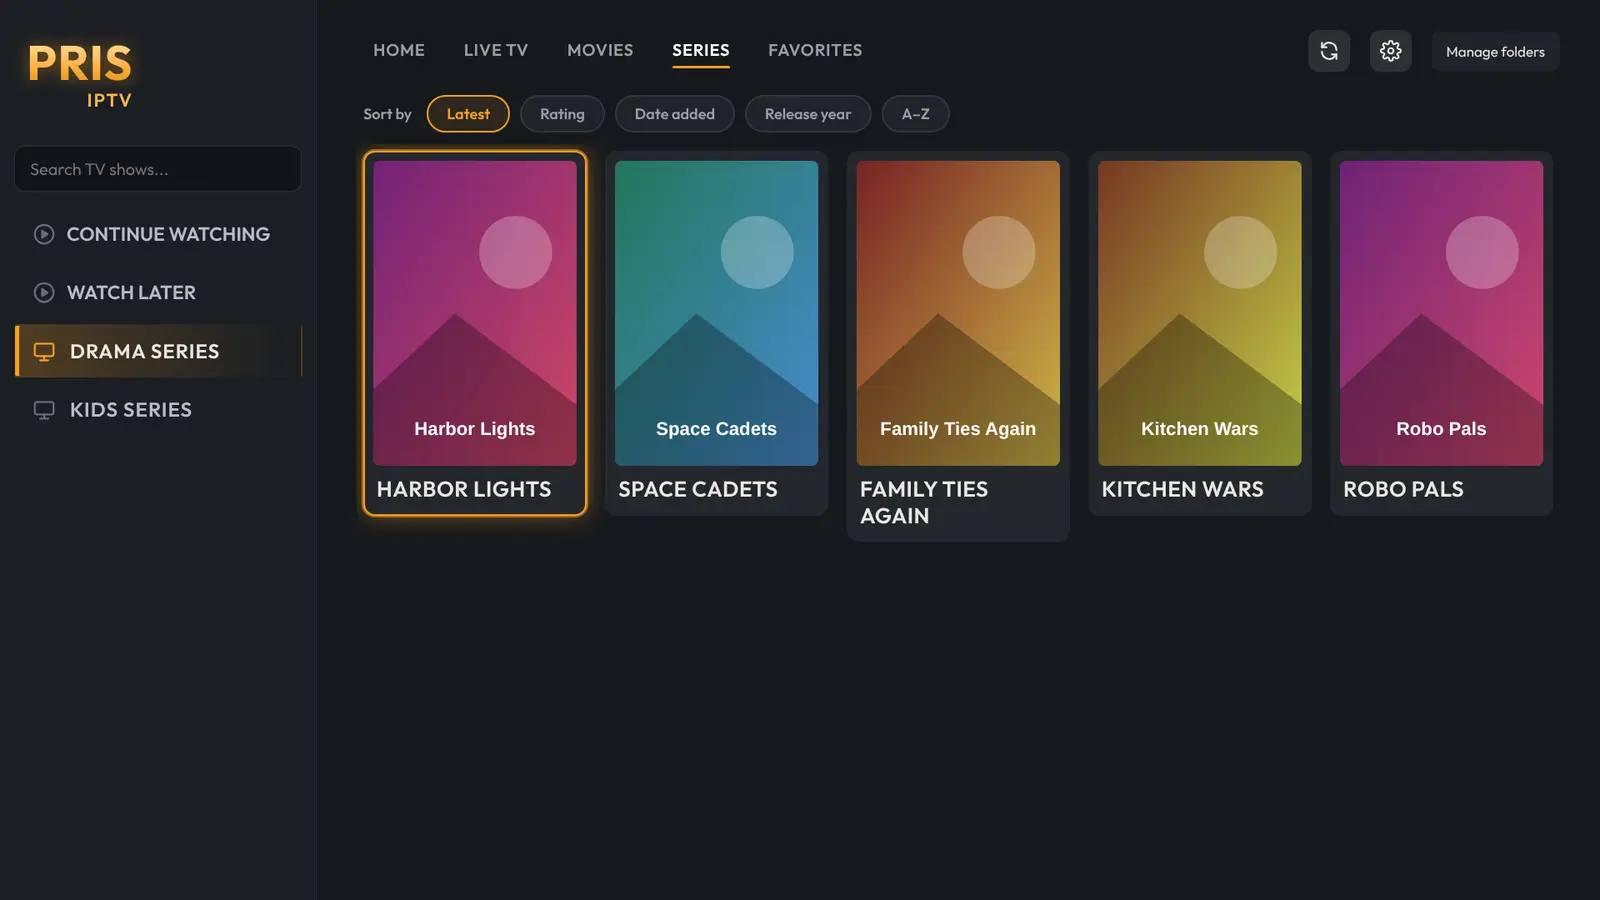Open the Kitchen Wars poster

click(1200, 313)
